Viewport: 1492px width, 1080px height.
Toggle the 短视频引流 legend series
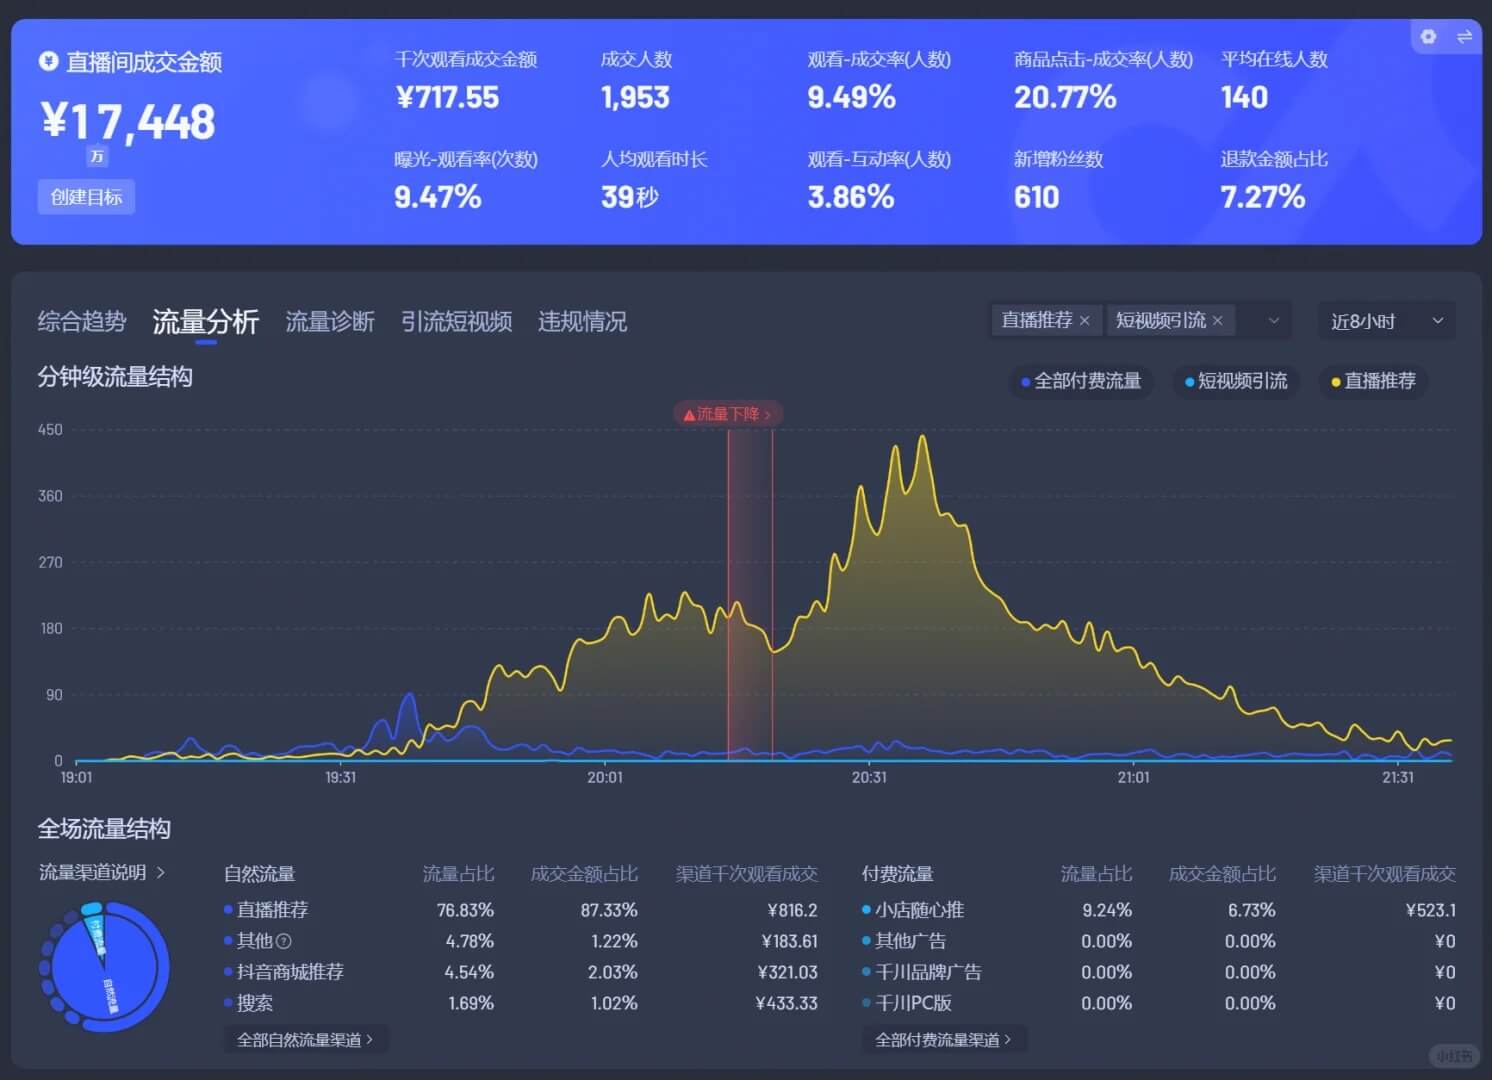click(x=1236, y=381)
